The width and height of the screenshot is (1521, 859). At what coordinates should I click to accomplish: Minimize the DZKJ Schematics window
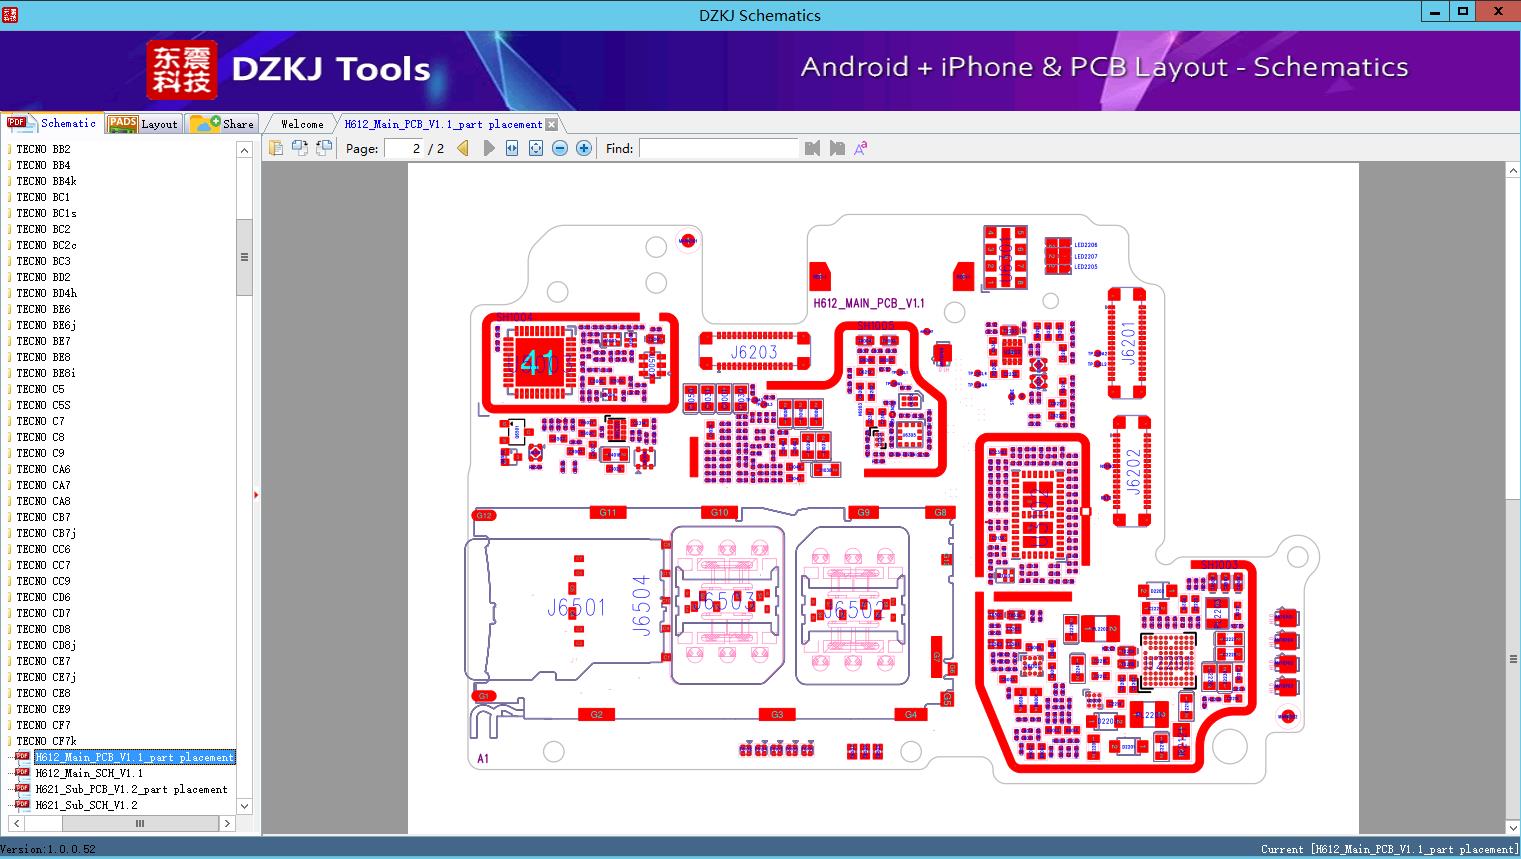(1435, 12)
